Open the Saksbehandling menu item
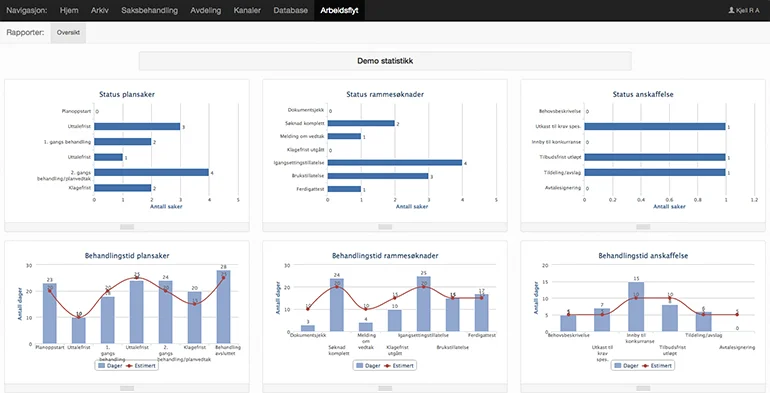The image size is (770, 393). point(149,10)
